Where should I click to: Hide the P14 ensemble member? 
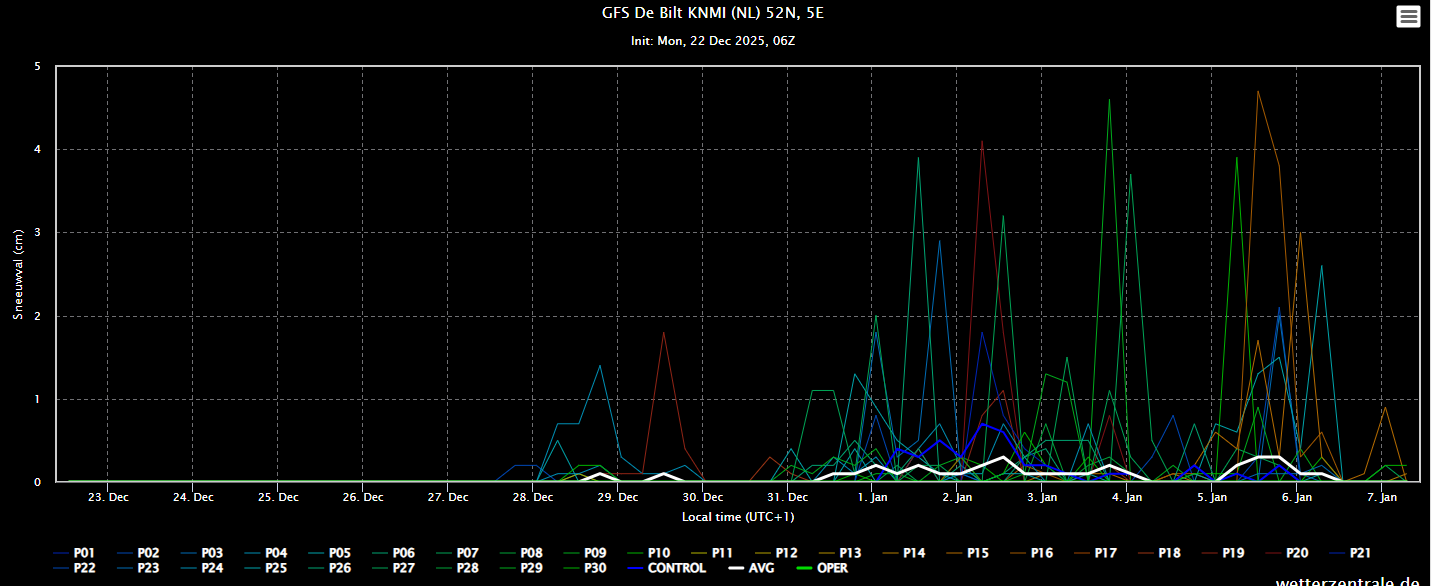coord(905,553)
